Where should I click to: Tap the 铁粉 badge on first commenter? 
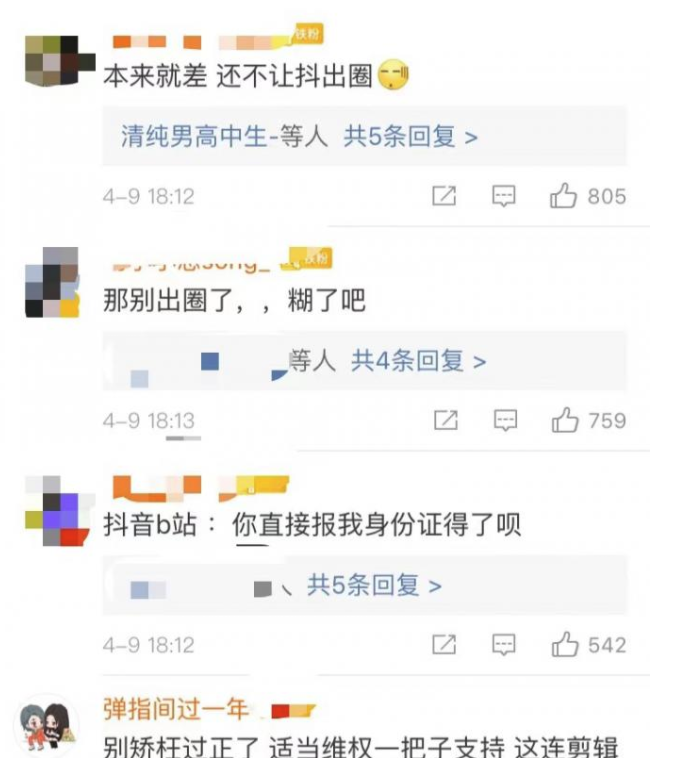tap(306, 34)
